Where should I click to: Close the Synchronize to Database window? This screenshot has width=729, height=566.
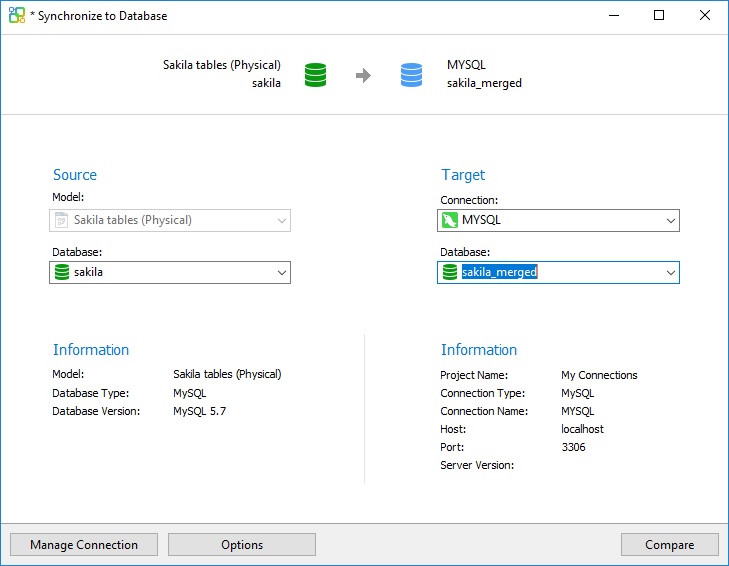705,16
